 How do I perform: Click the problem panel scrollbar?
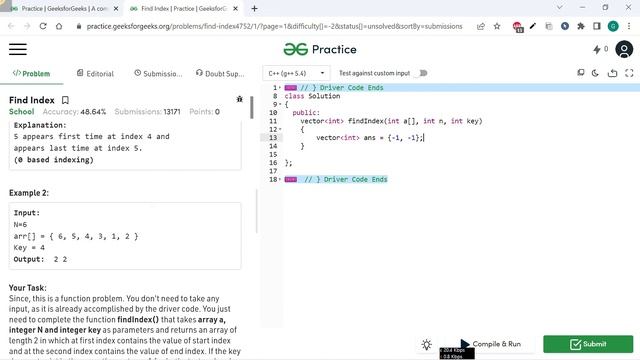click(252, 108)
